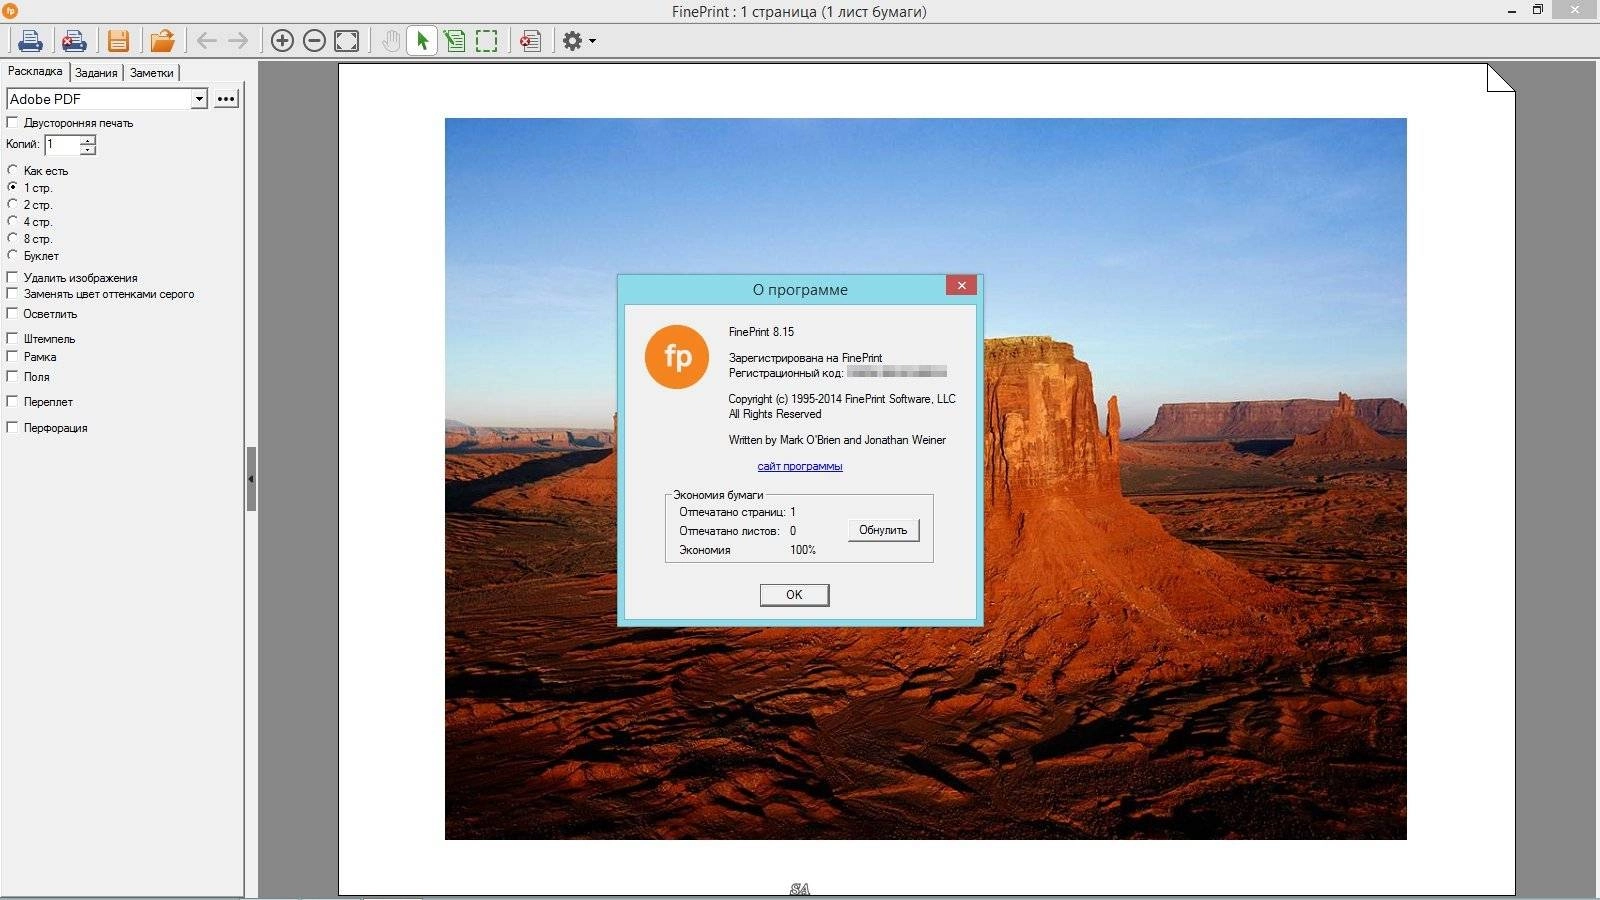Click the О программе dialog title

pyautogui.click(x=800, y=290)
